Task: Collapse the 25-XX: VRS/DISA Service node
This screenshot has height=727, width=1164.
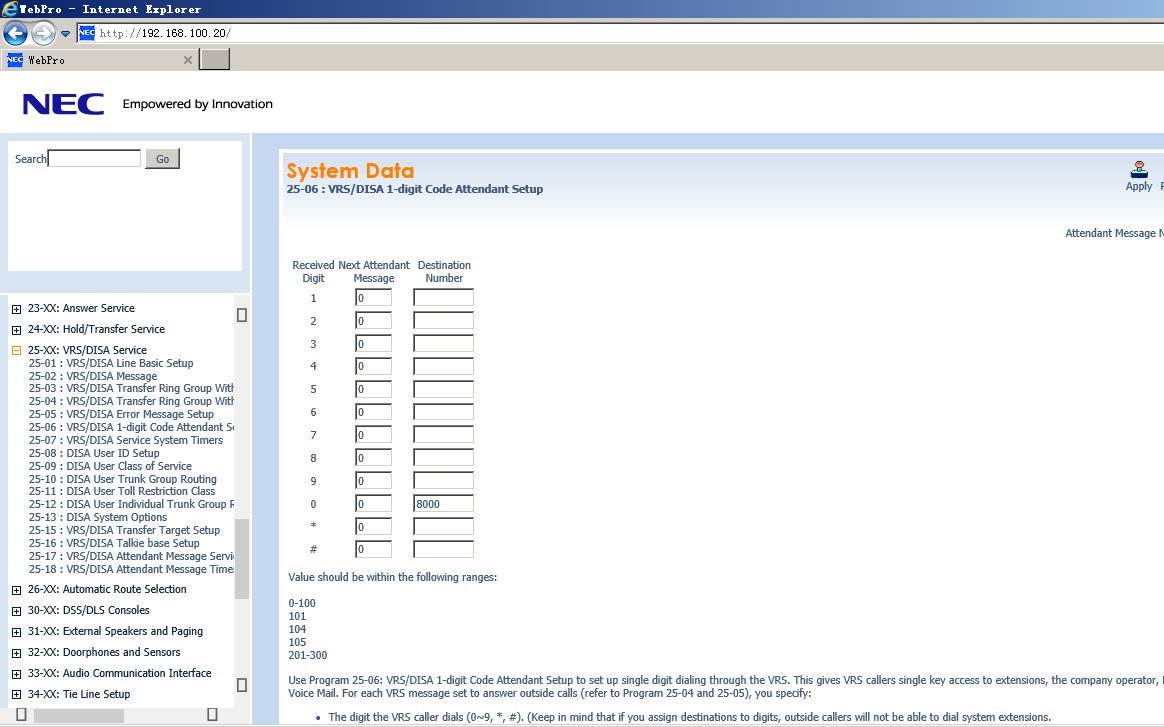Action: click(x=16, y=351)
